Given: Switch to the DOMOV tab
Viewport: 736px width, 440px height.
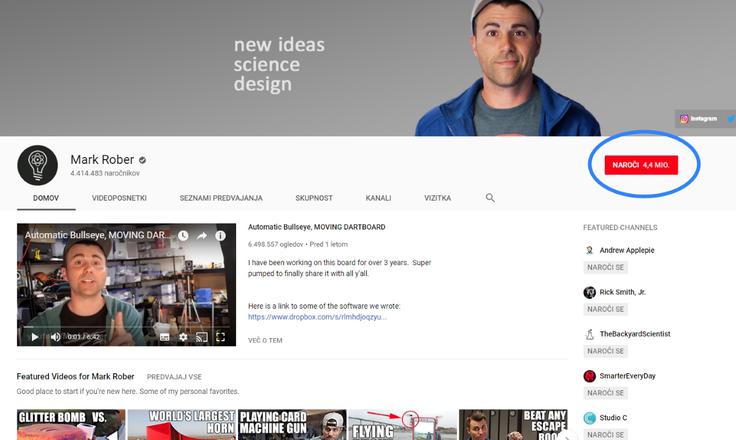Looking at the screenshot, I should 46,198.
